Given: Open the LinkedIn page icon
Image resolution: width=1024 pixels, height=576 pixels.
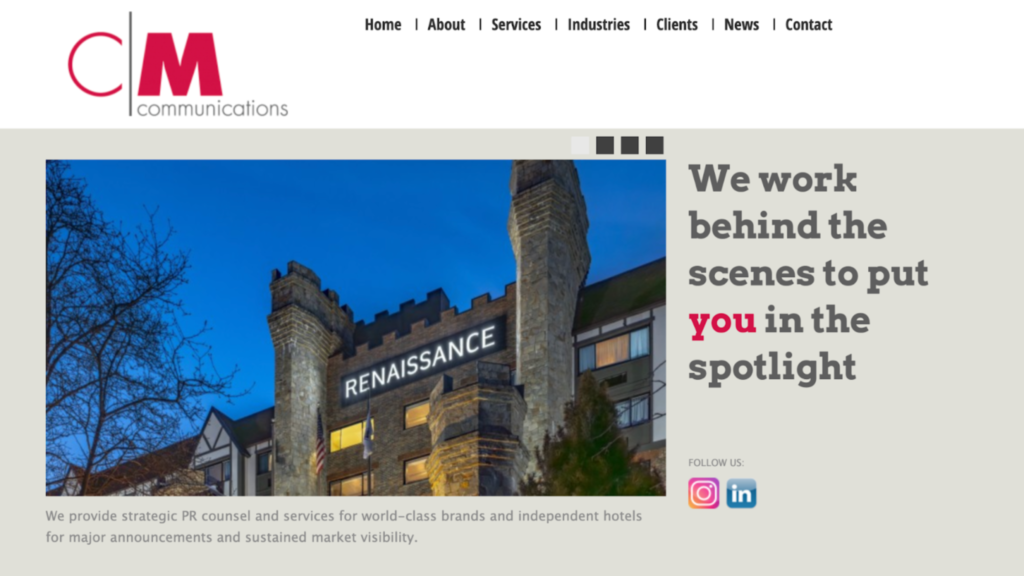Looking at the screenshot, I should point(741,493).
